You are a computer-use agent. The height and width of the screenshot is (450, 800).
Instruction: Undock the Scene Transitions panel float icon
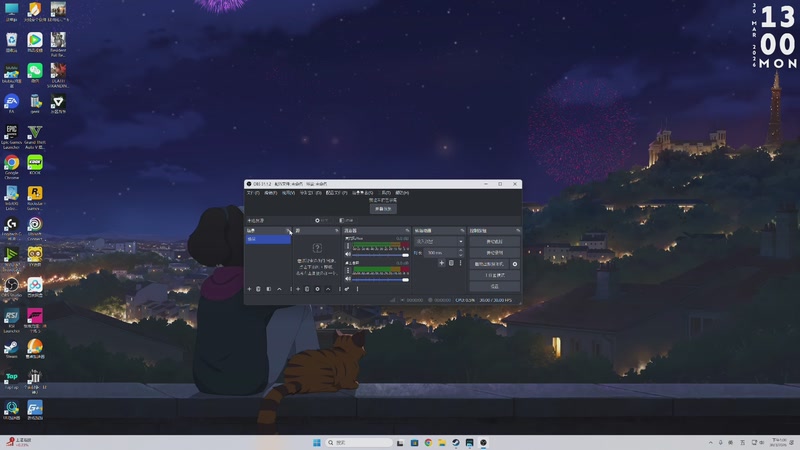[x=462, y=231]
